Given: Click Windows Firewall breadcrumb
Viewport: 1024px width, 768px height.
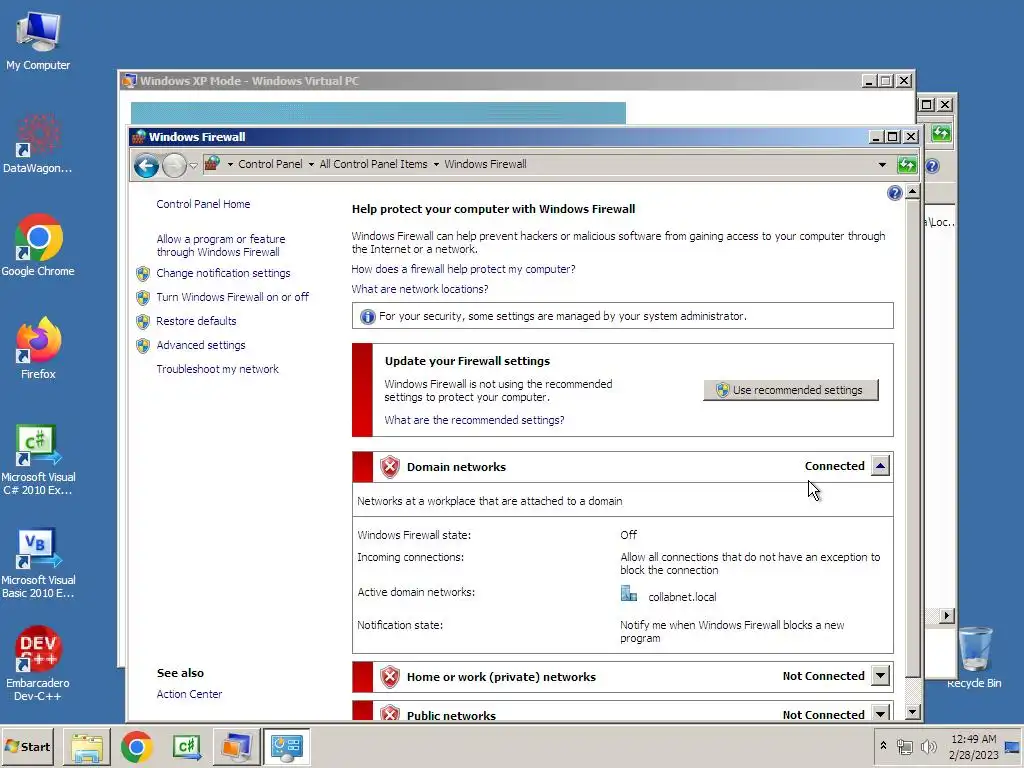Looking at the screenshot, I should [485, 164].
